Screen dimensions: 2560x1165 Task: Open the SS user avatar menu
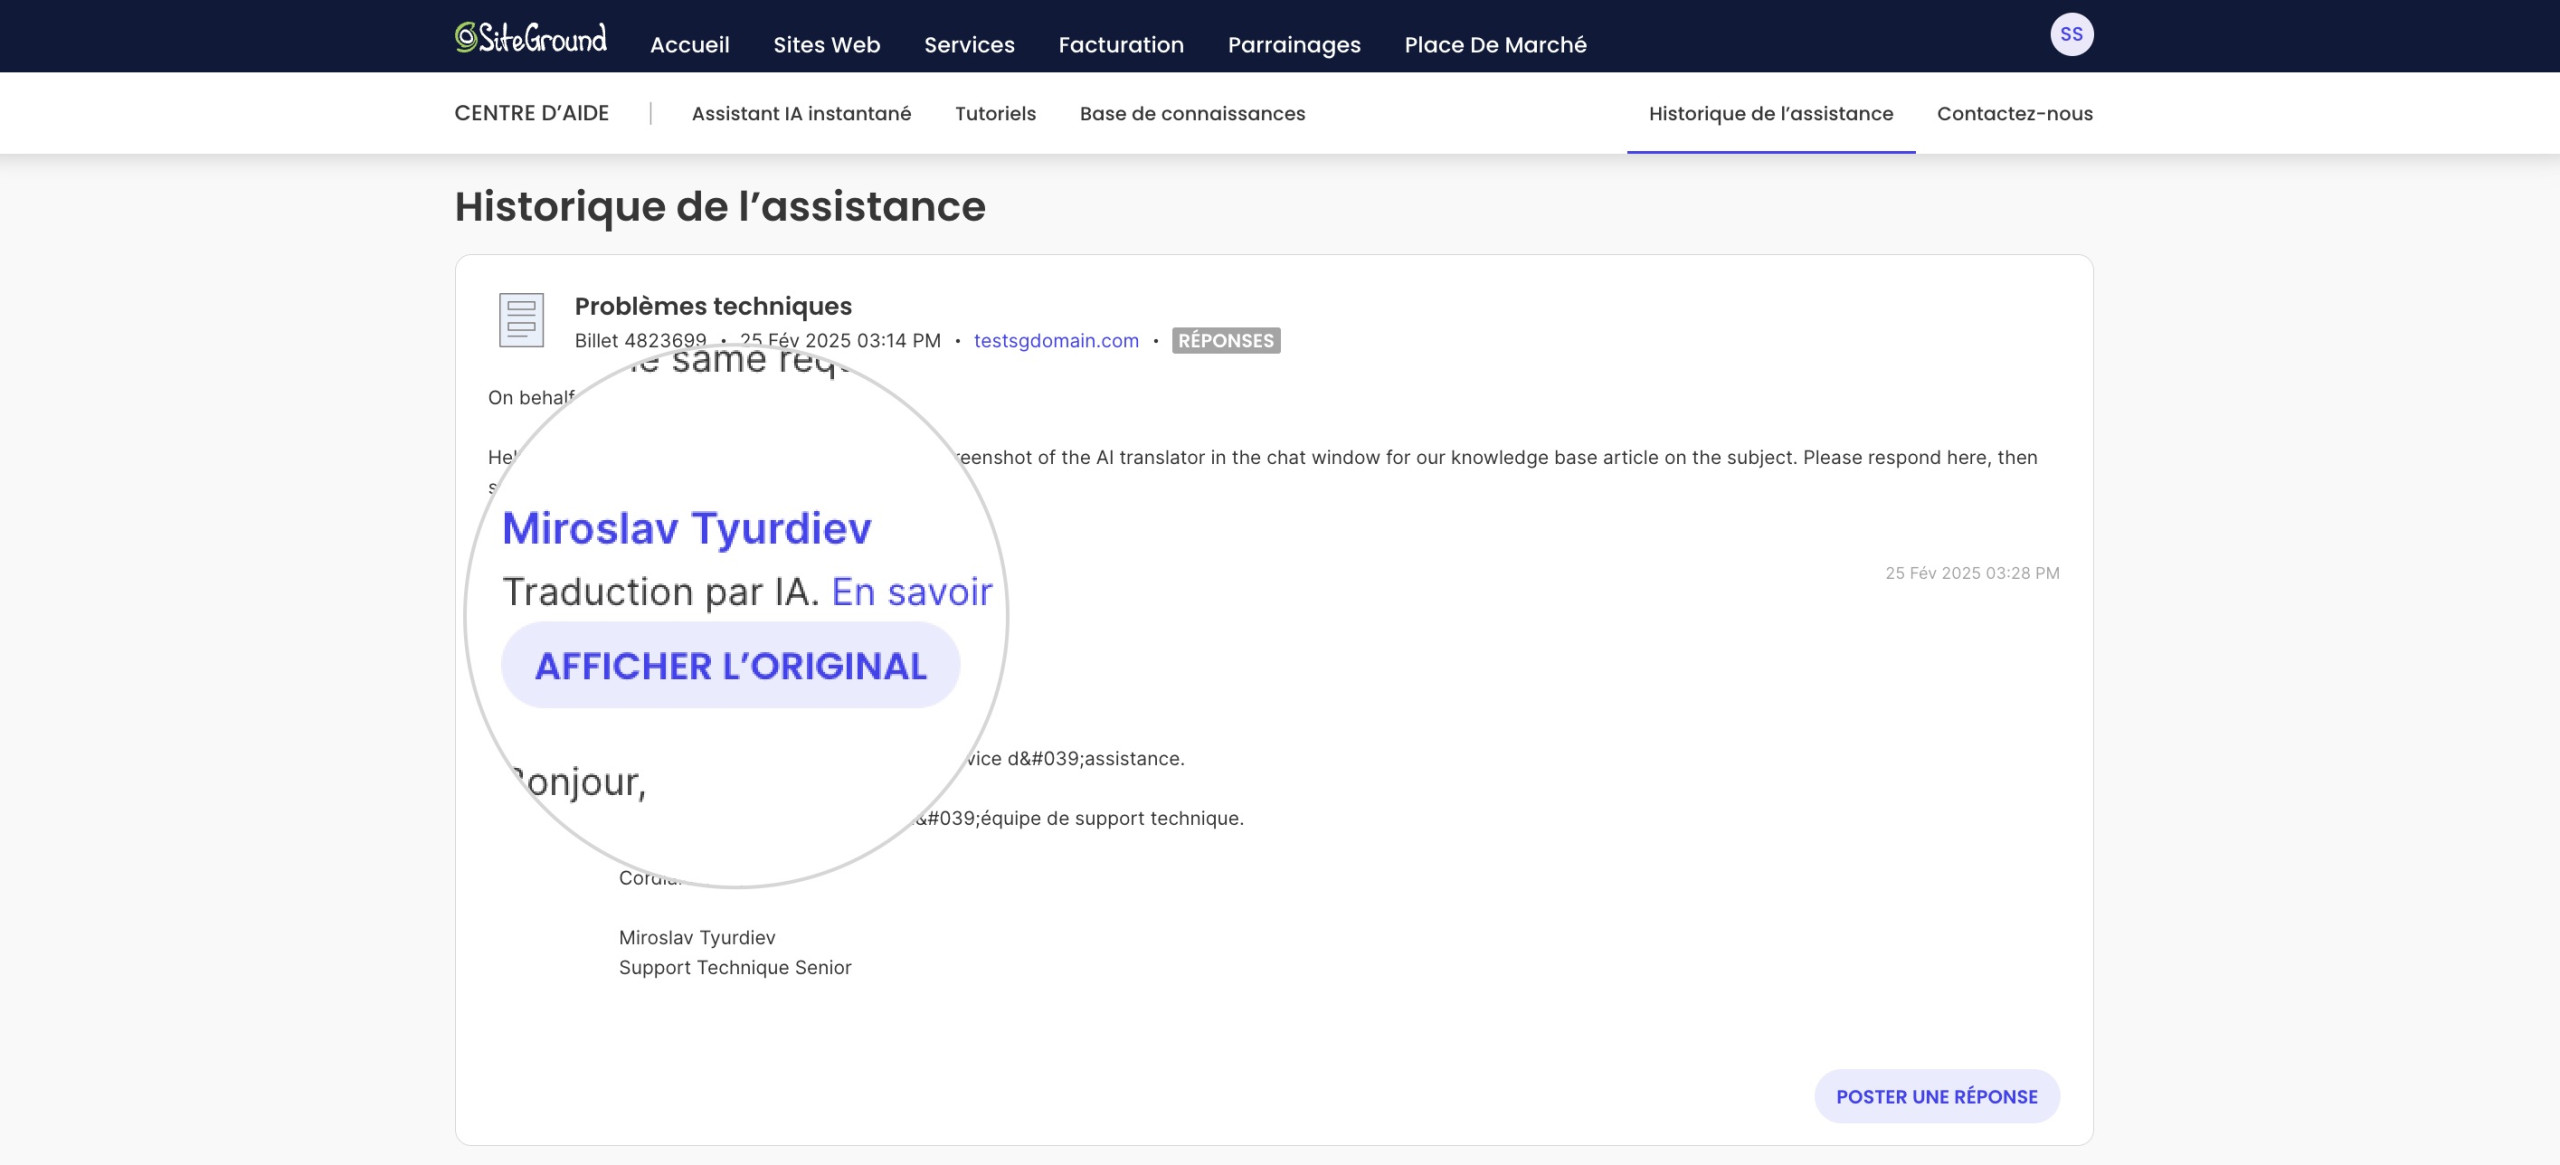(x=2071, y=35)
